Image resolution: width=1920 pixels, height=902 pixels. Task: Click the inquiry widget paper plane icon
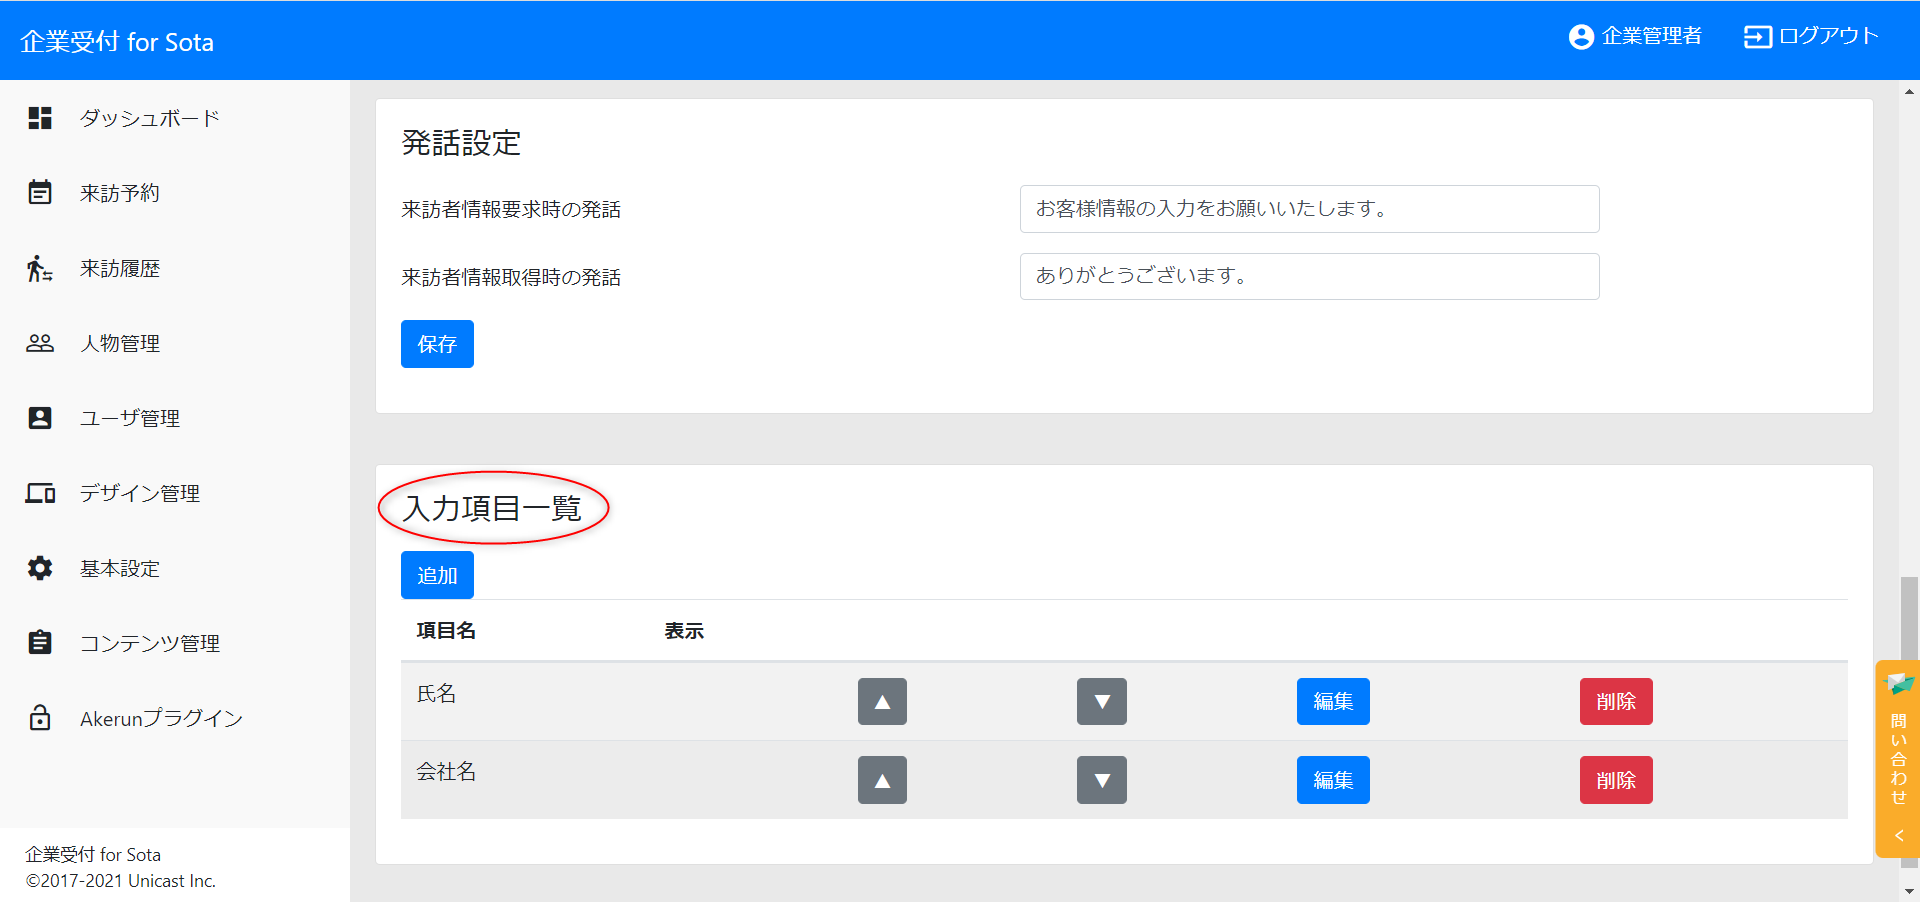[1898, 685]
